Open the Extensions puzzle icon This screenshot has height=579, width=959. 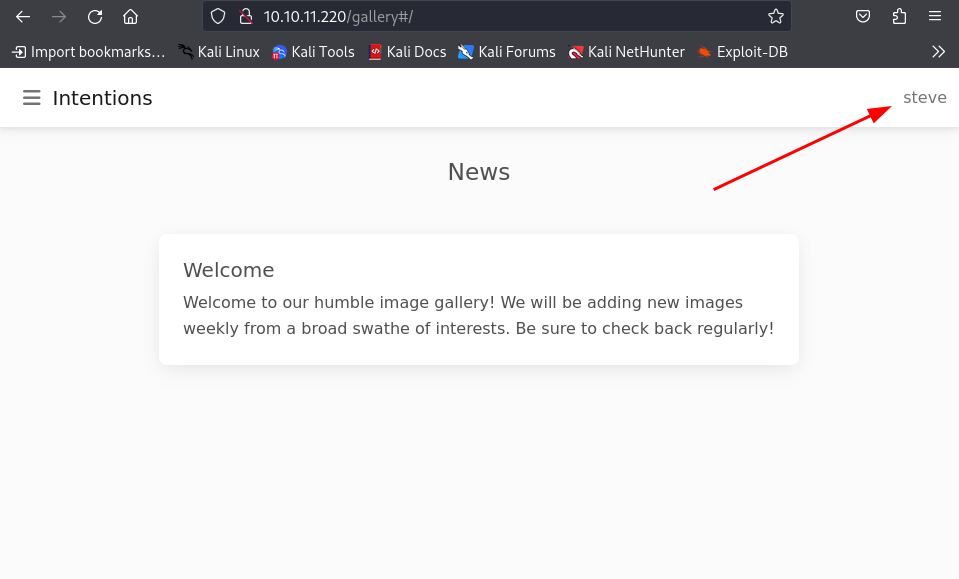point(899,16)
